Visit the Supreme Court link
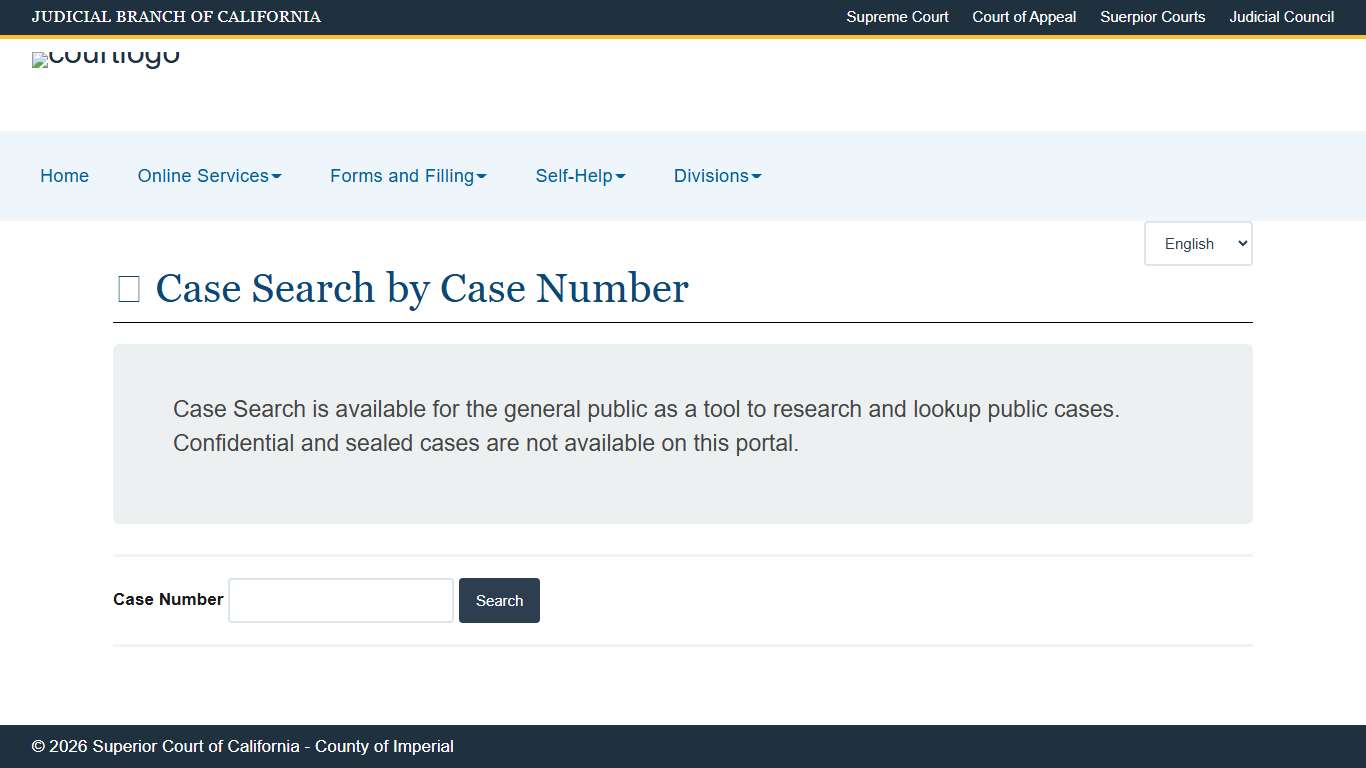Screen dimensions: 1366x768 click(x=897, y=17)
